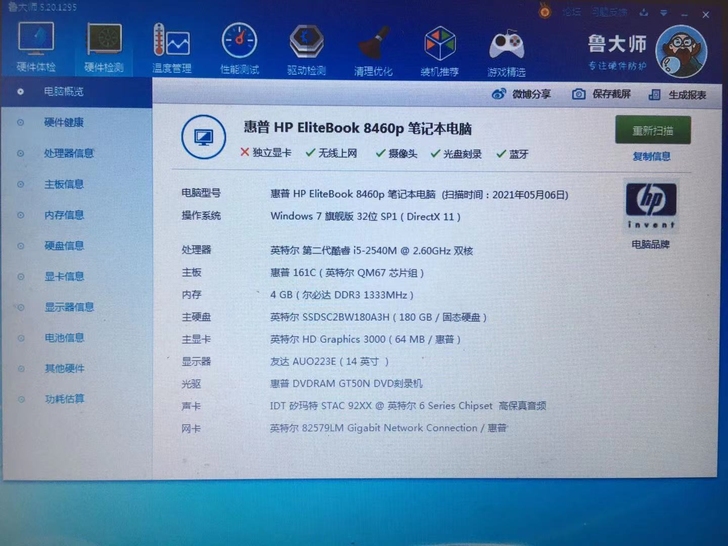This screenshot has height=546, width=728.
Task: Open title bar dropdown menu arrow
Action: (664, 13)
